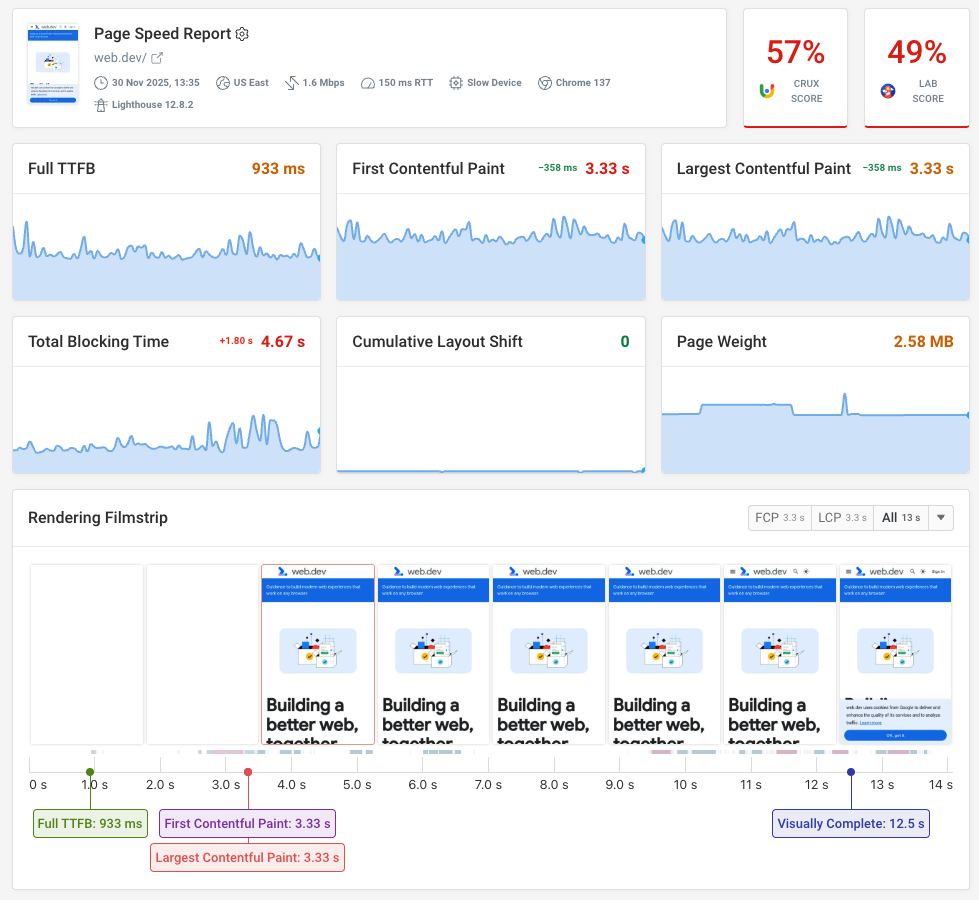Click the 150 ms RTT gauge icon

(x=367, y=83)
